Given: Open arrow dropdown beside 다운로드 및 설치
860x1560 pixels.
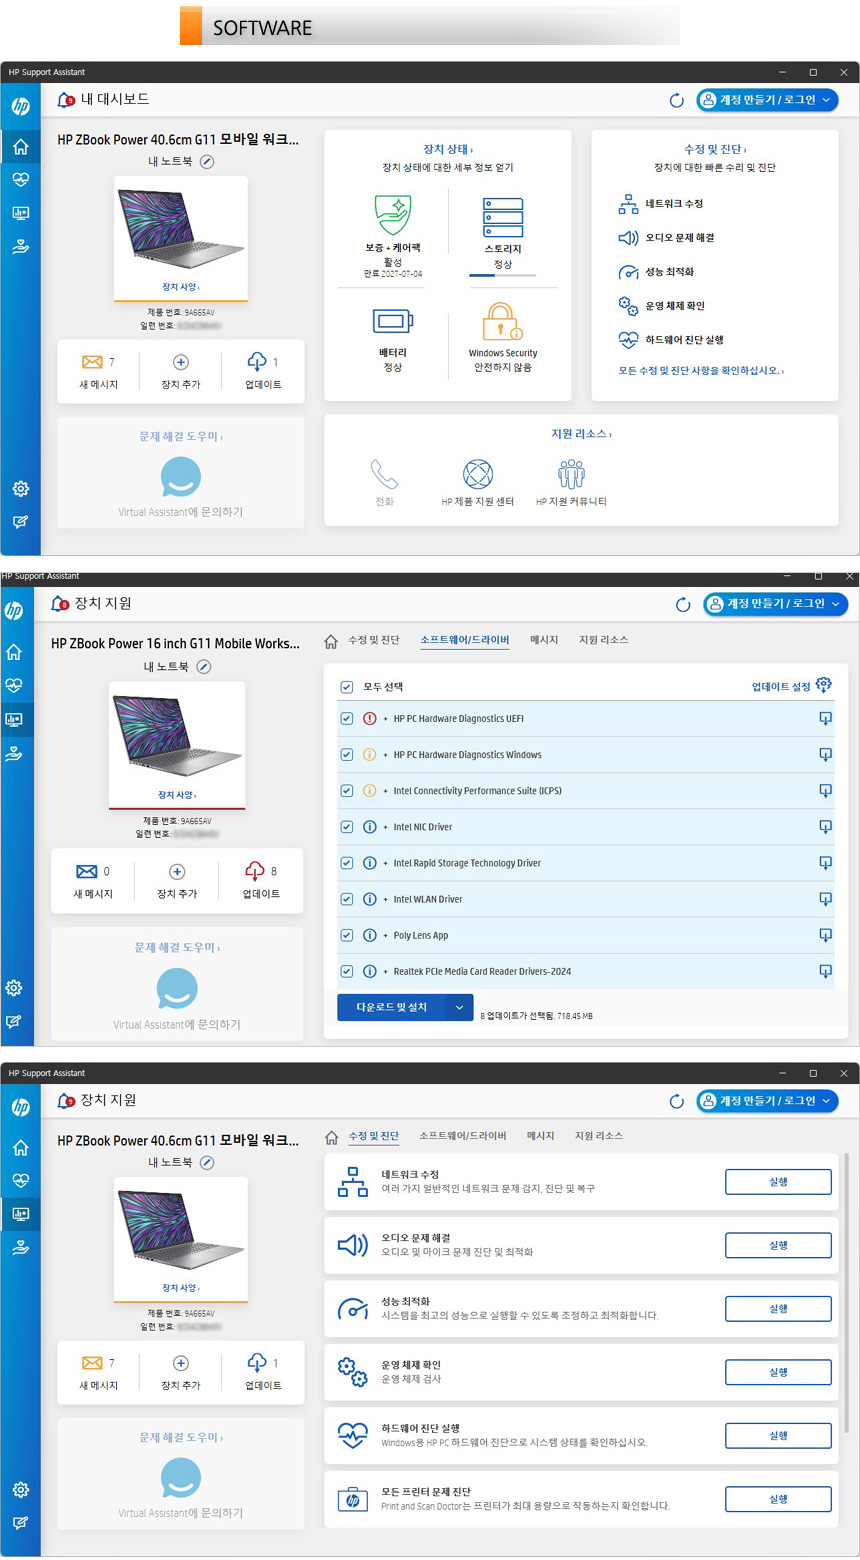Looking at the screenshot, I should click(x=459, y=1008).
